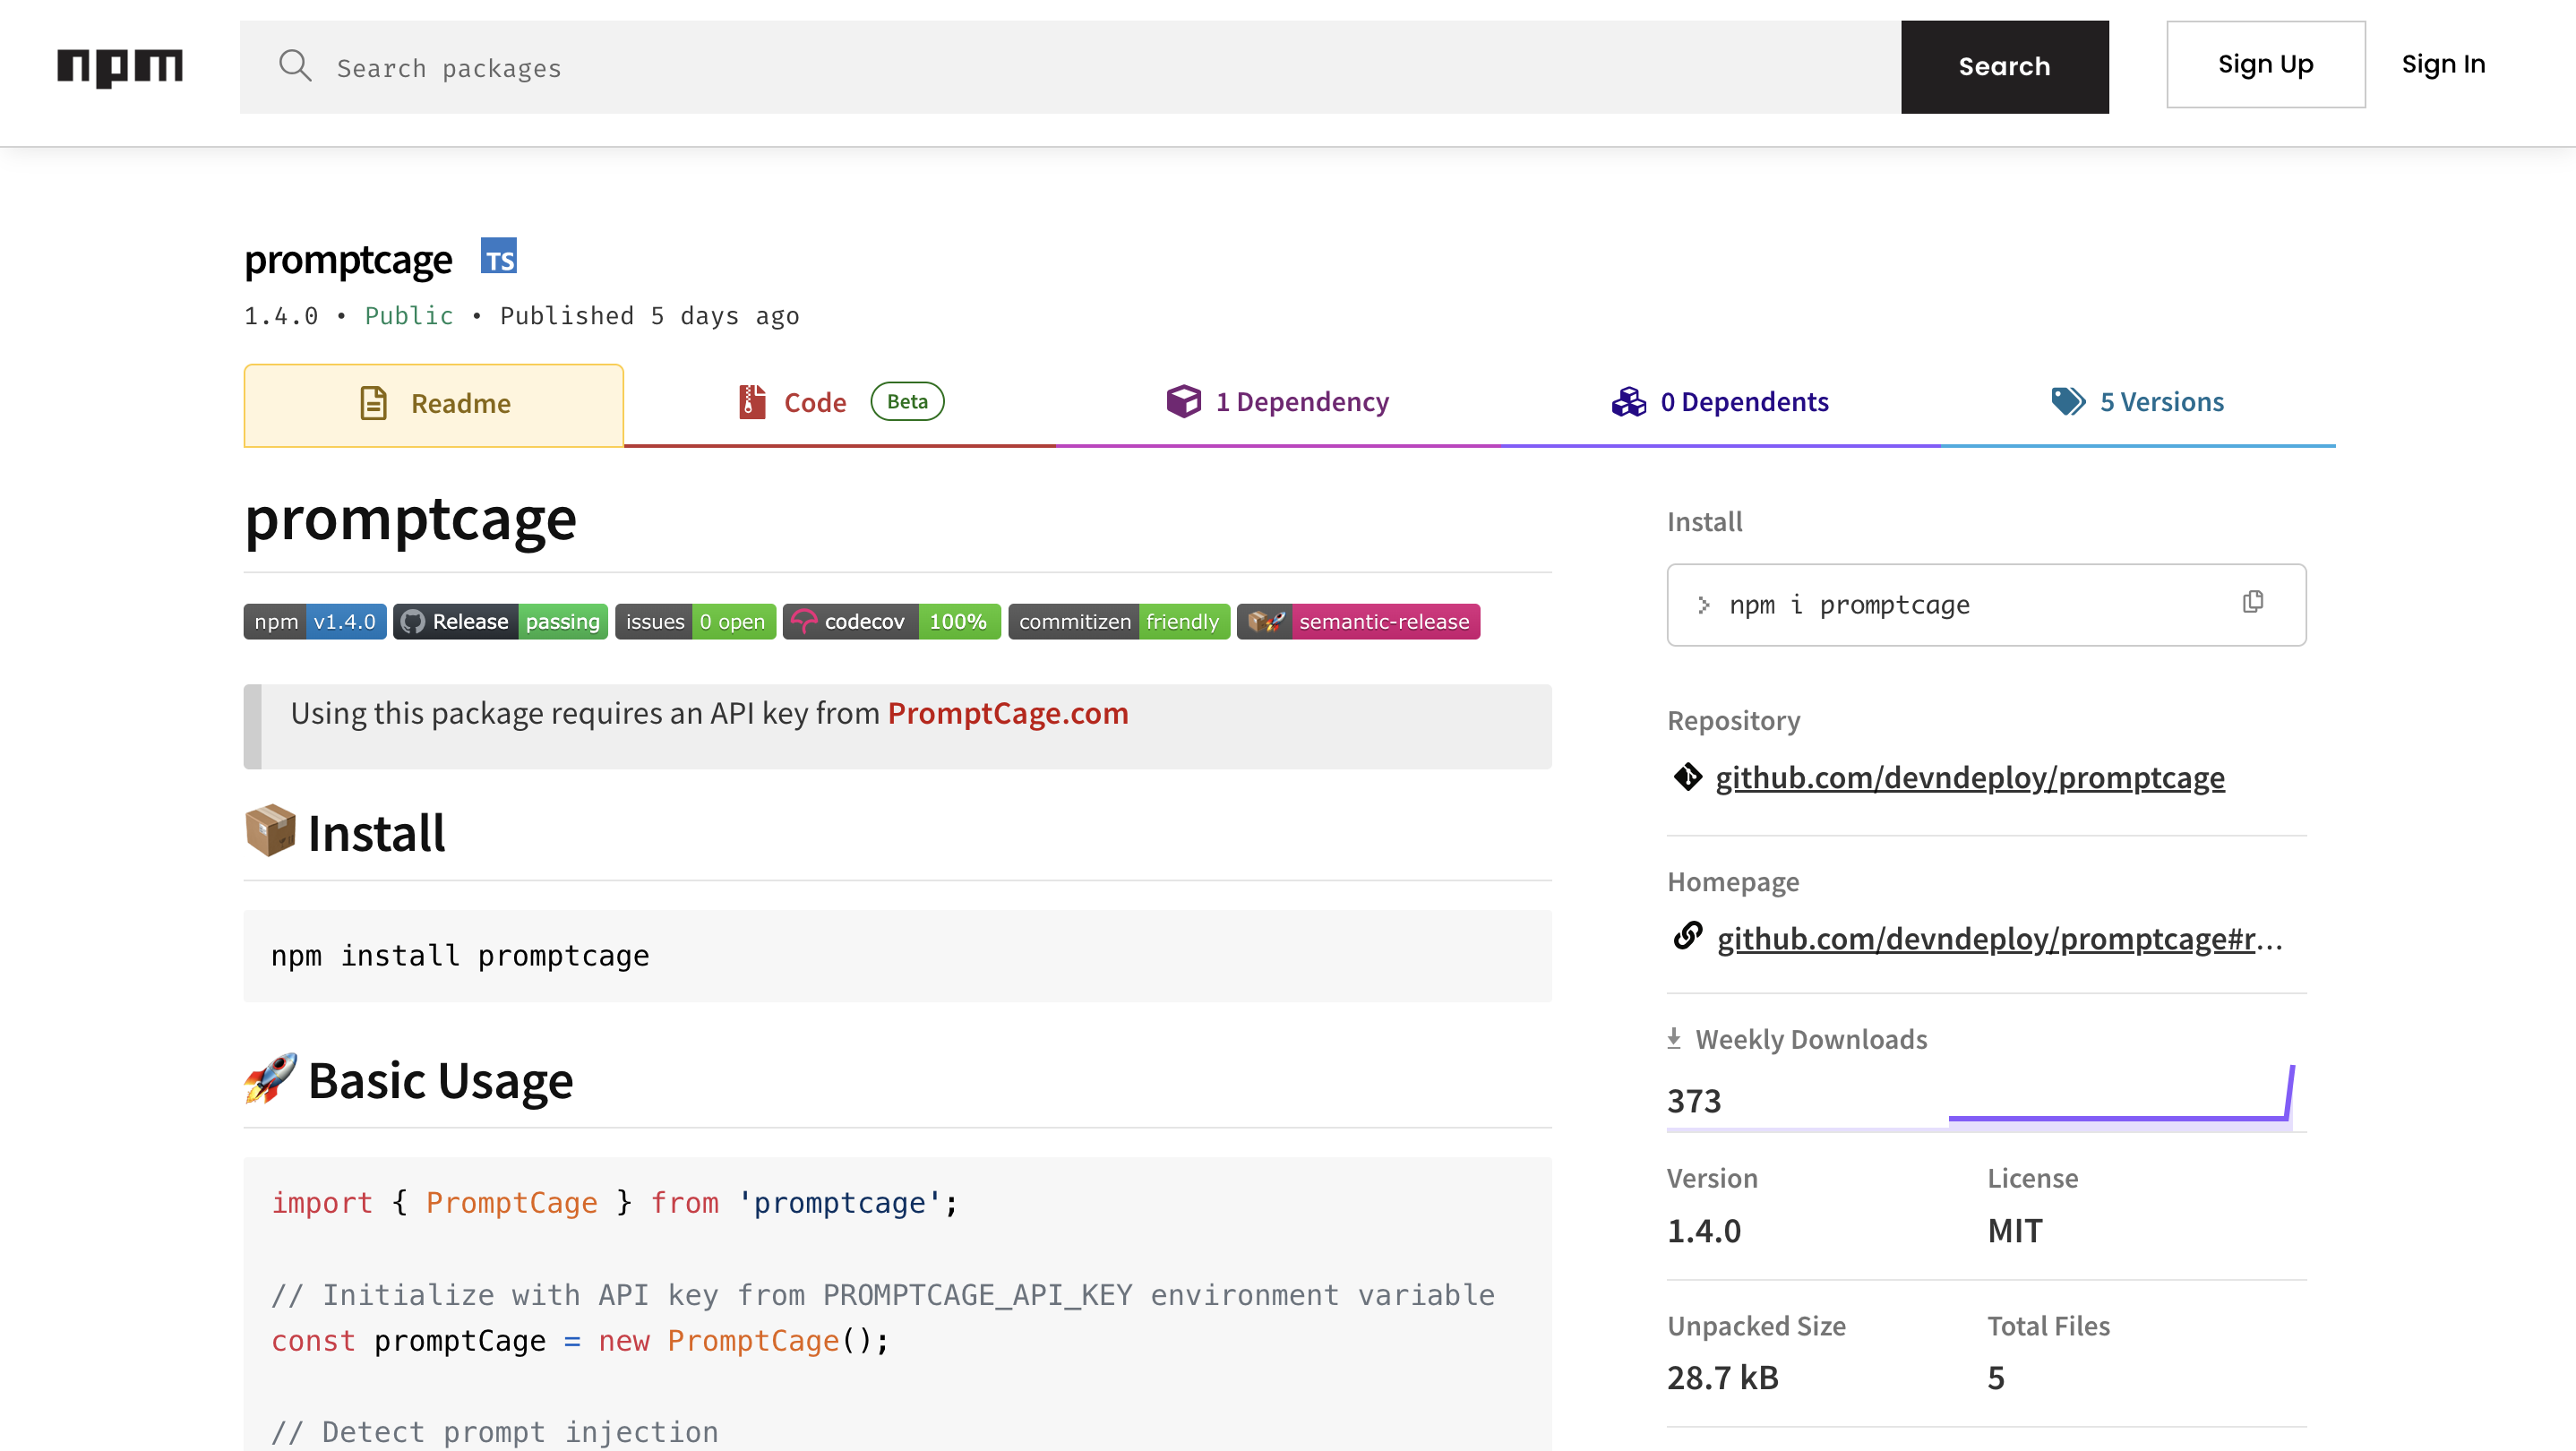Image resolution: width=2576 pixels, height=1451 pixels.
Task: View the 5 Versions tab
Action: tap(2137, 402)
